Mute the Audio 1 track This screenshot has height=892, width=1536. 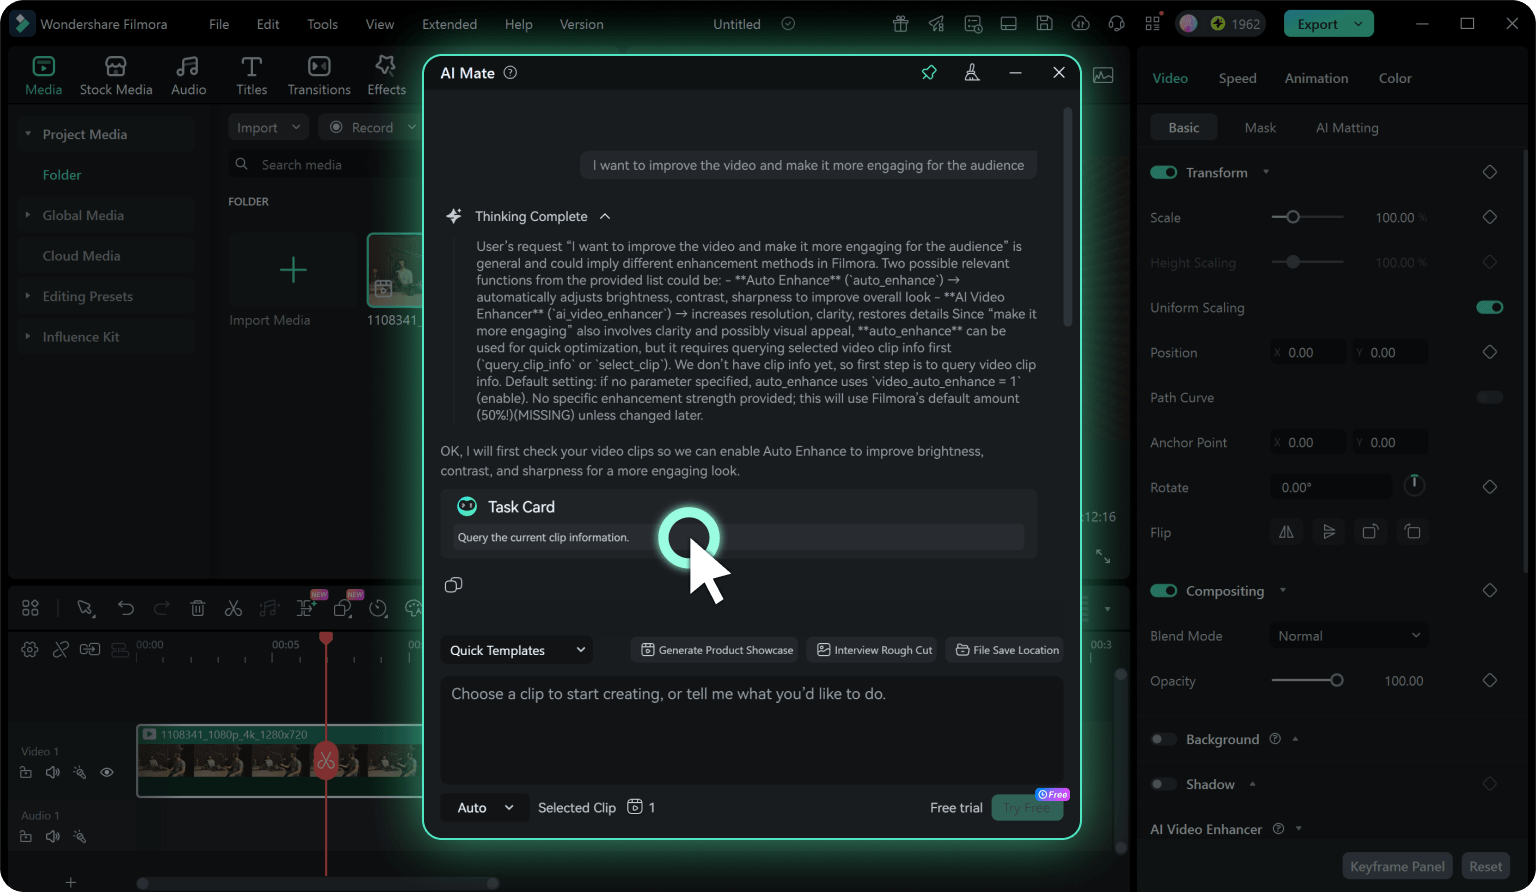[x=53, y=836]
